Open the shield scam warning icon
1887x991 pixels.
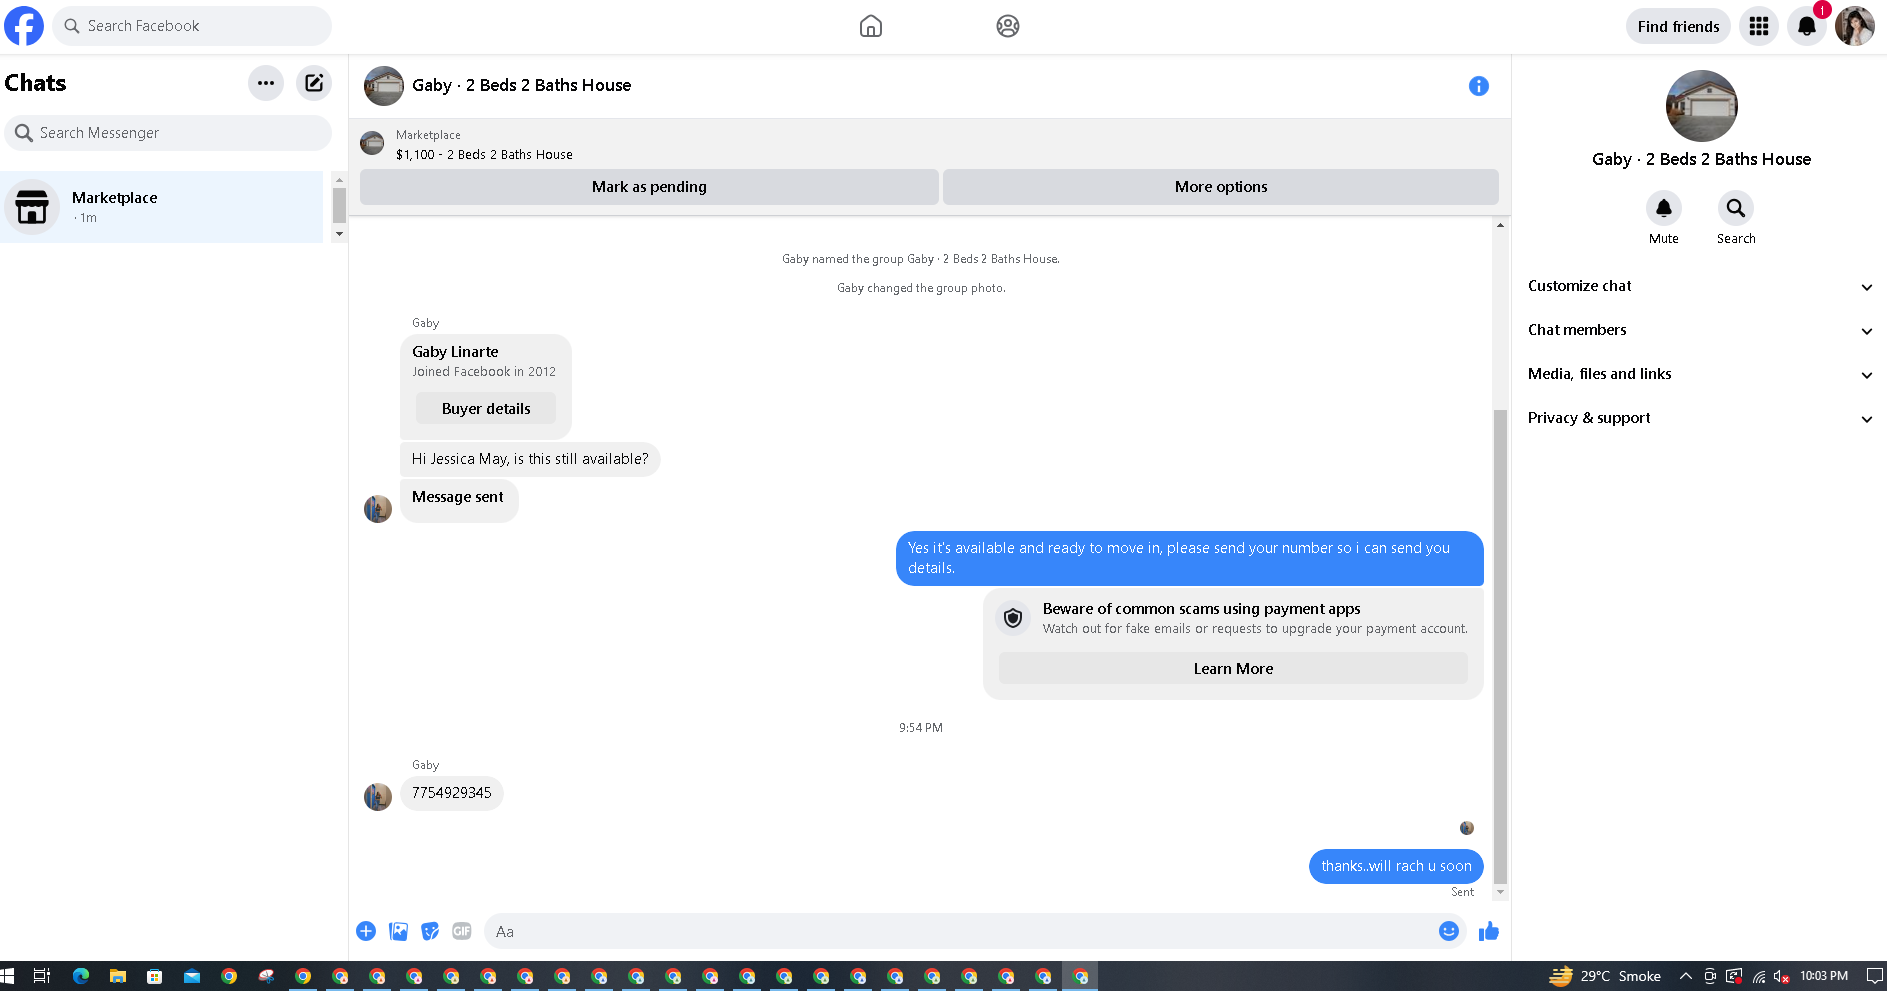(1013, 618)
